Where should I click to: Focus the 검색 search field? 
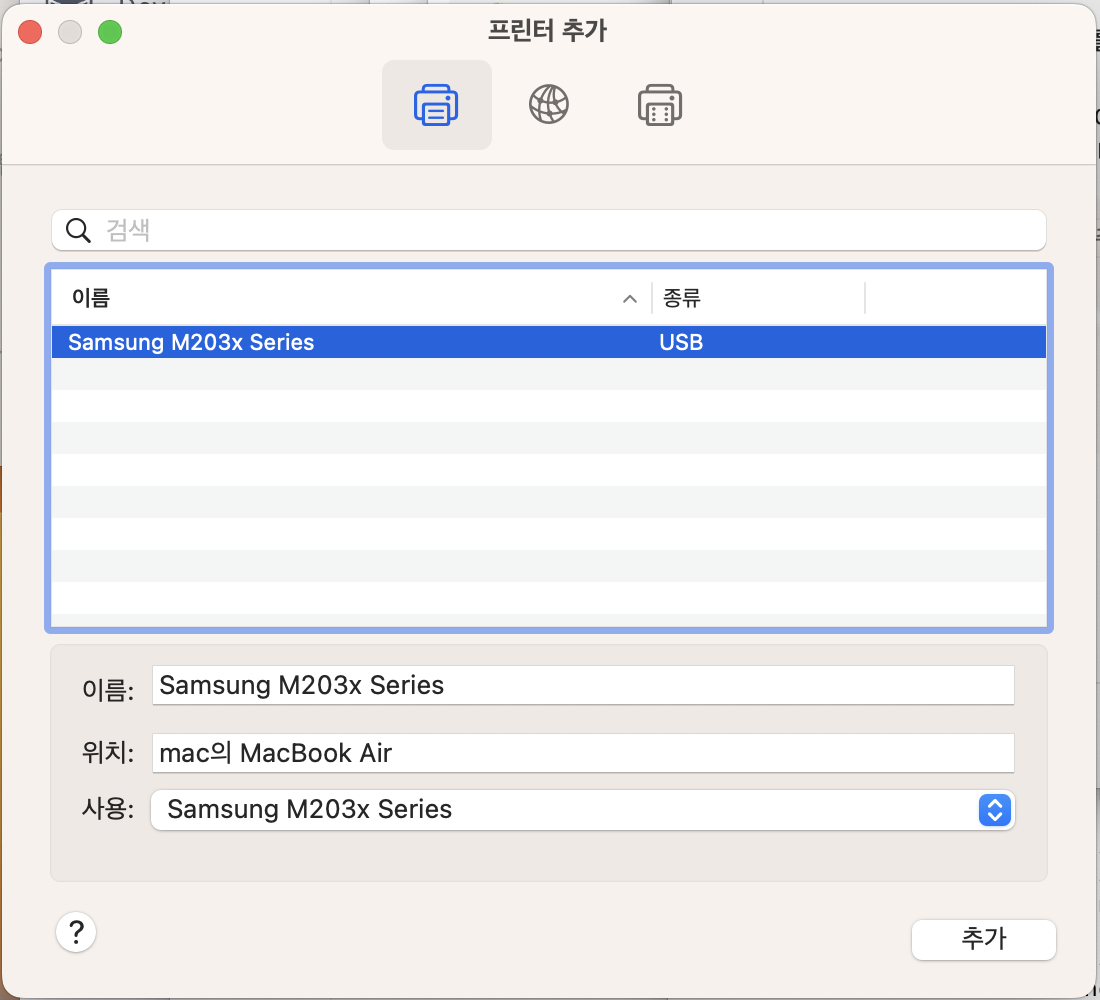pyautogui.click(x=549, y=230)
